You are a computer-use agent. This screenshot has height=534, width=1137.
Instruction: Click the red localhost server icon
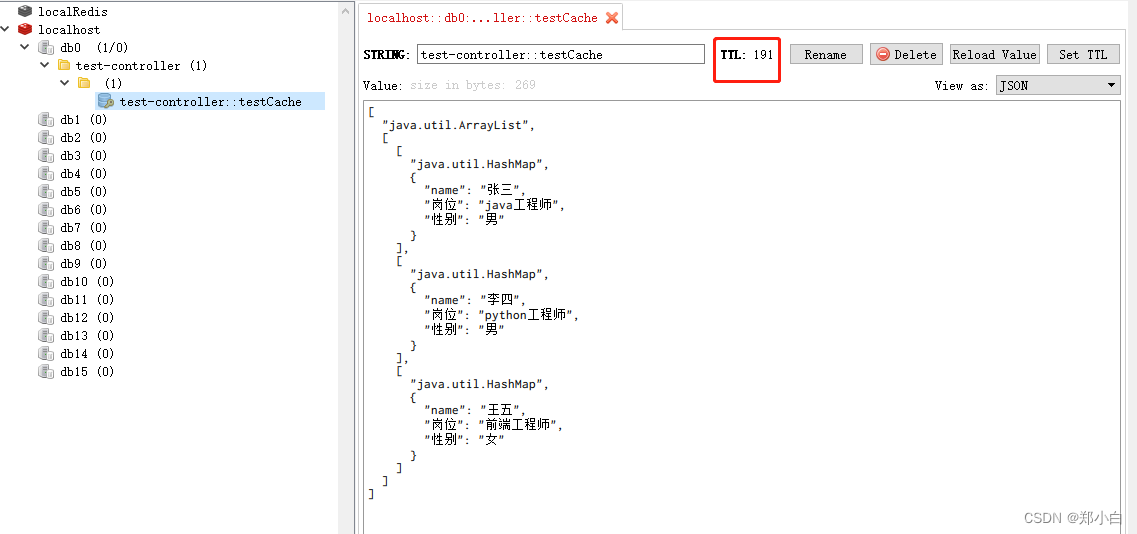point(25,29)
